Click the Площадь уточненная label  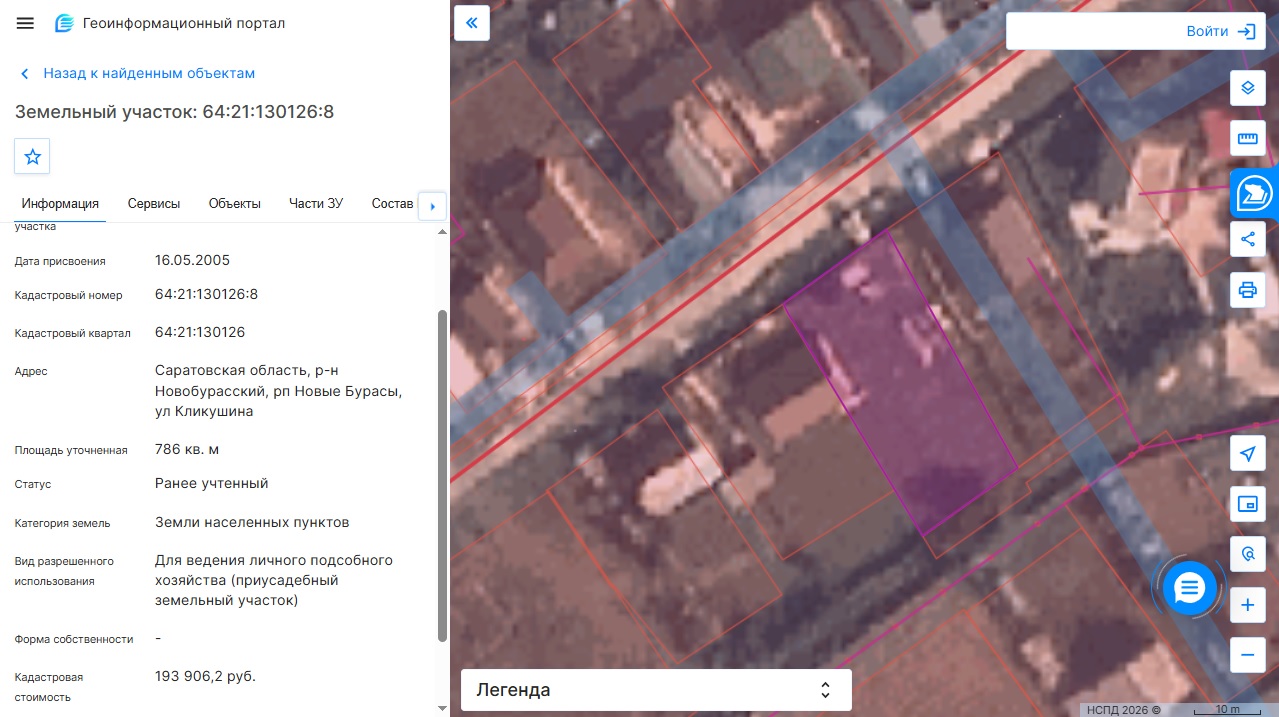[71, 451]
